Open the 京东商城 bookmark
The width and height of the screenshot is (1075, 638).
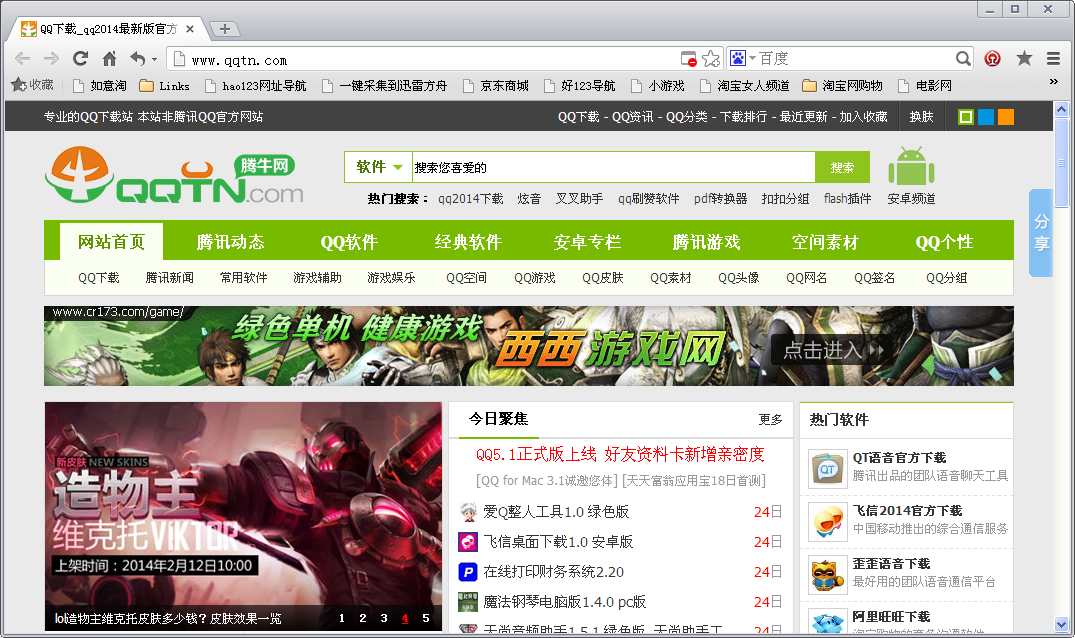tap(496, 86)
